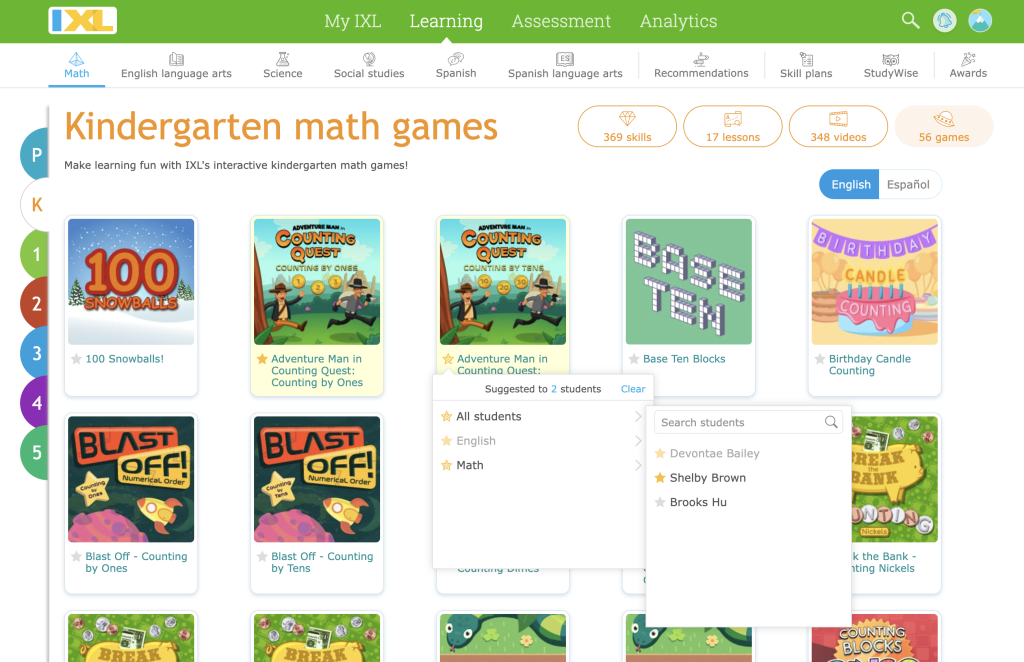
Task: Open the notifications bell icon
Action: click(944, 21)
